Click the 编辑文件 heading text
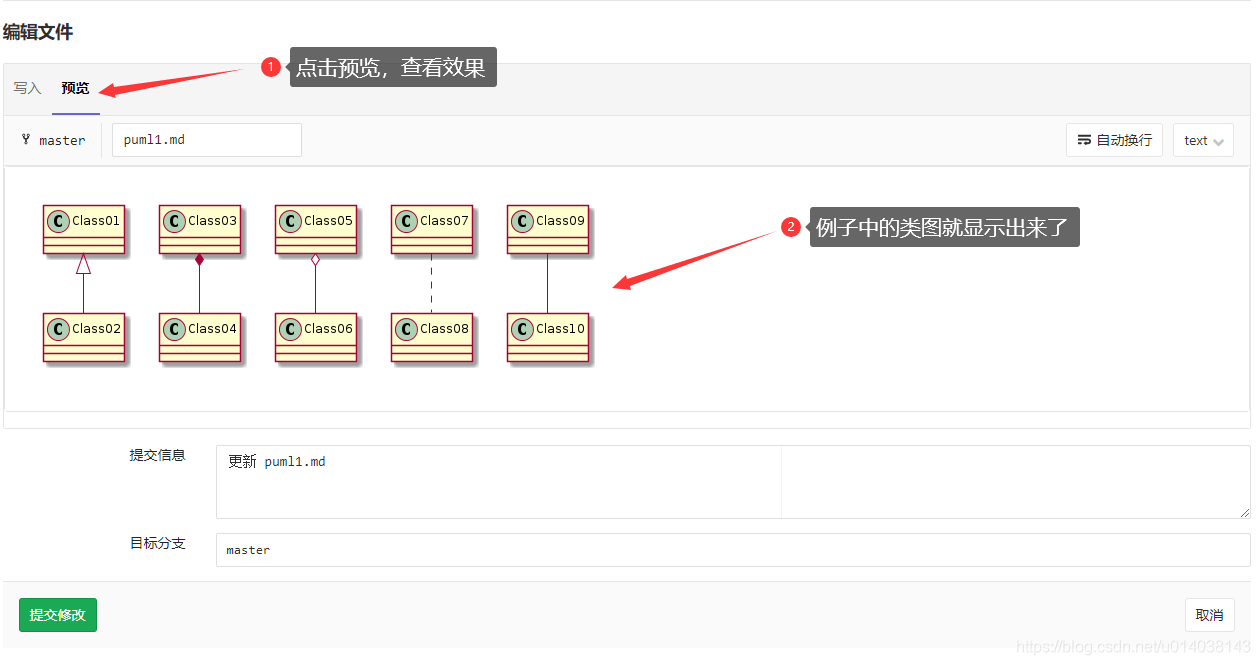 [x=38, y=32]
